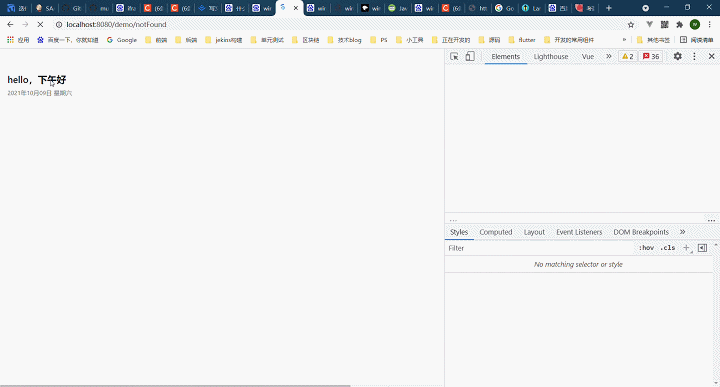
Task: Open the 2 warnings counter
Action: (x=627, y=56)
